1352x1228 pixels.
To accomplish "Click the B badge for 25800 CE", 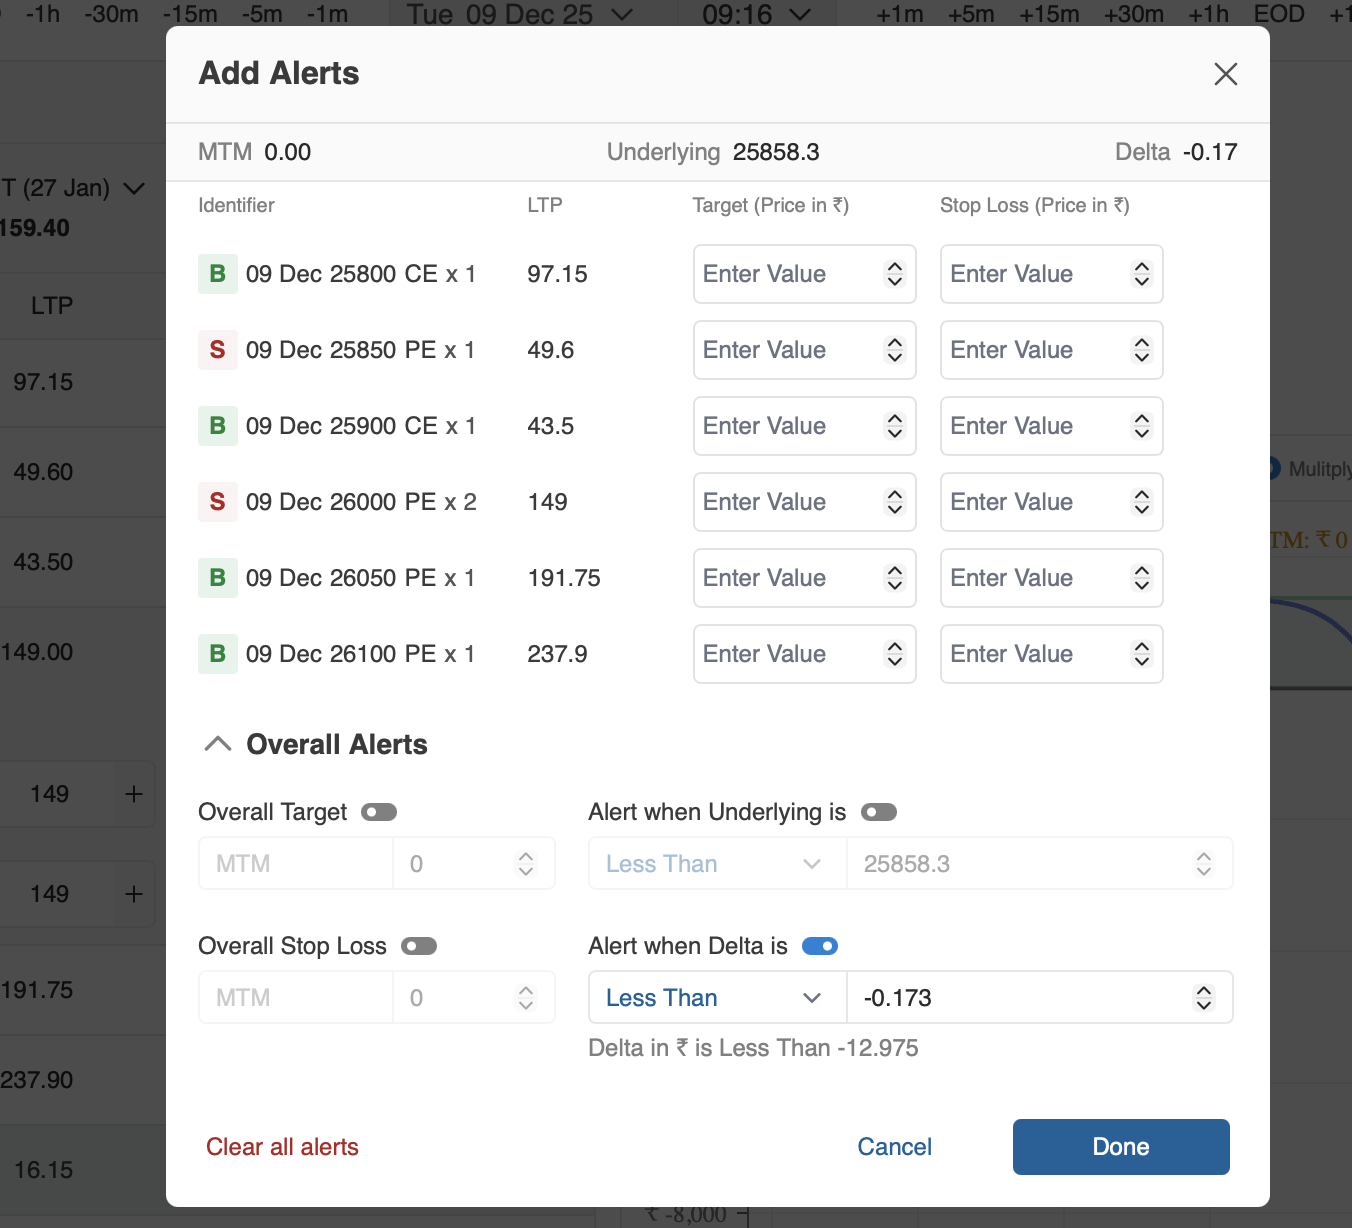I will (x=217, y=274).
